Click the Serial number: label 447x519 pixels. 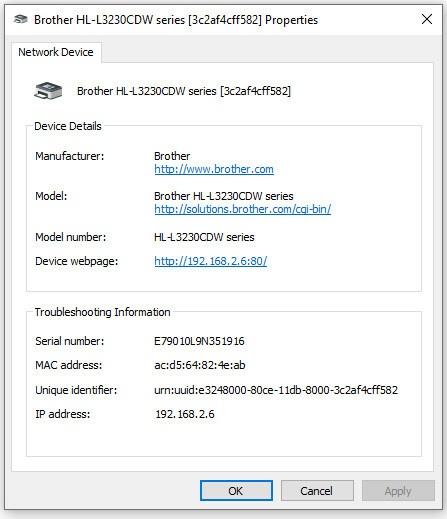70,341
